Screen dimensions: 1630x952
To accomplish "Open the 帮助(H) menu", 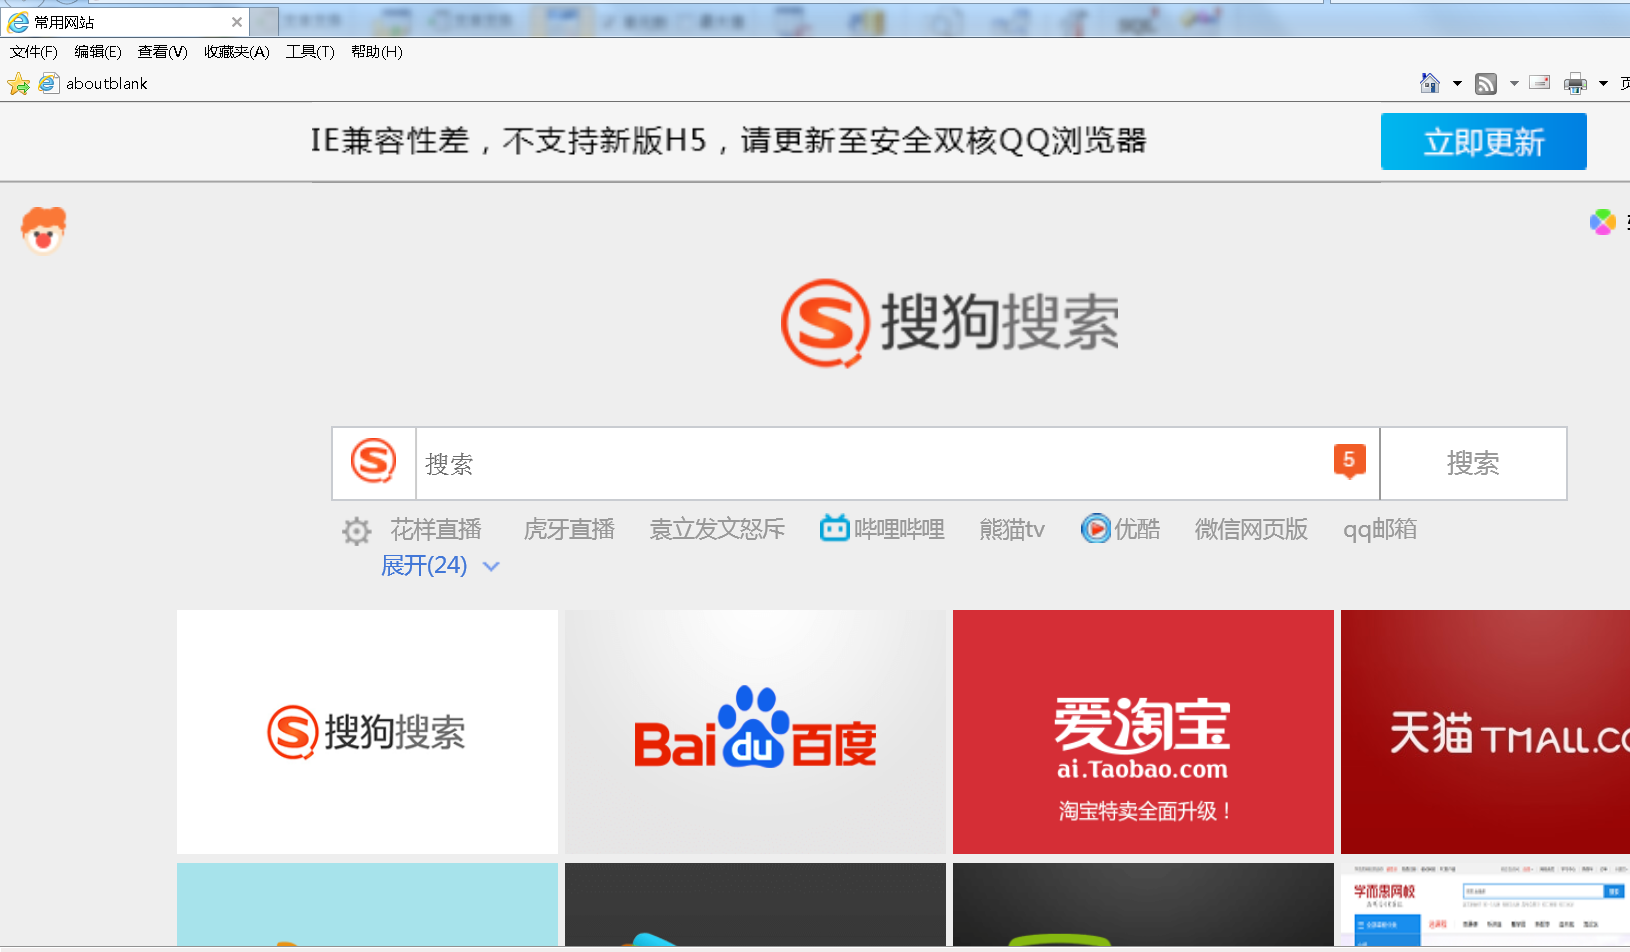I will point(377,52).
